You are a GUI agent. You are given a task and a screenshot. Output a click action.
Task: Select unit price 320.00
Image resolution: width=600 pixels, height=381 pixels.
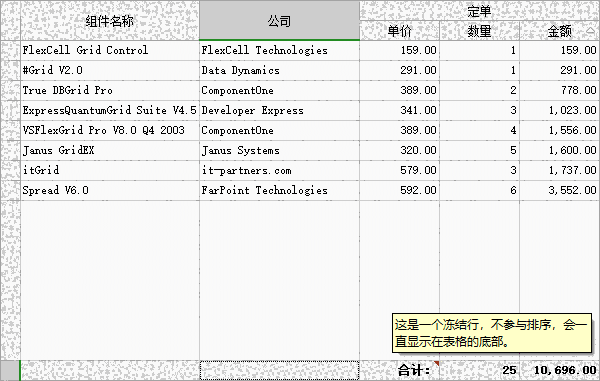click(399, 150)
